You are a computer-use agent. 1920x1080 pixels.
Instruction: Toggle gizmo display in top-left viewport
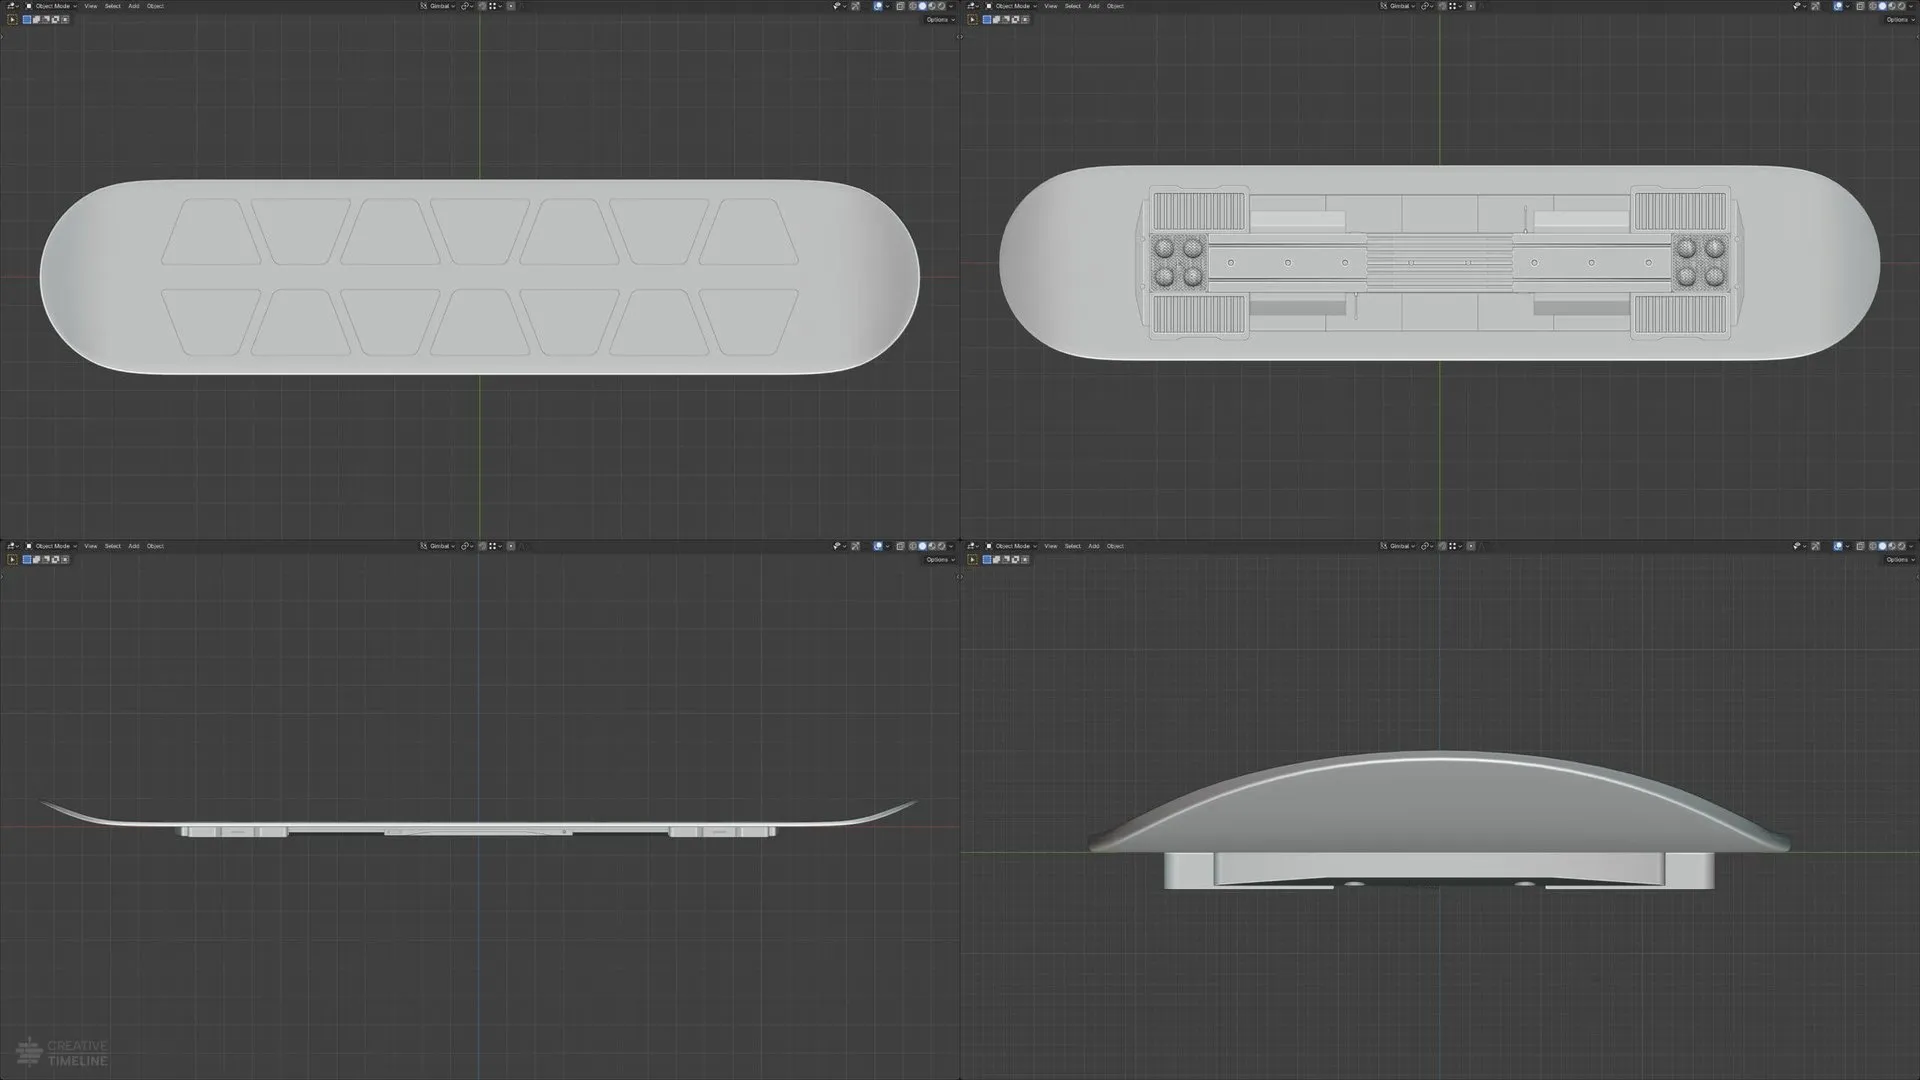coord(855,6)
